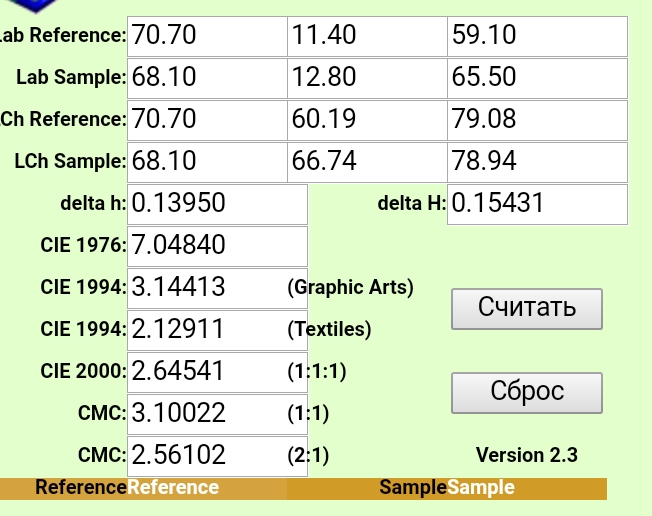Select the LCh Reference hue field showing 79.08

click(x=537, y=120)
